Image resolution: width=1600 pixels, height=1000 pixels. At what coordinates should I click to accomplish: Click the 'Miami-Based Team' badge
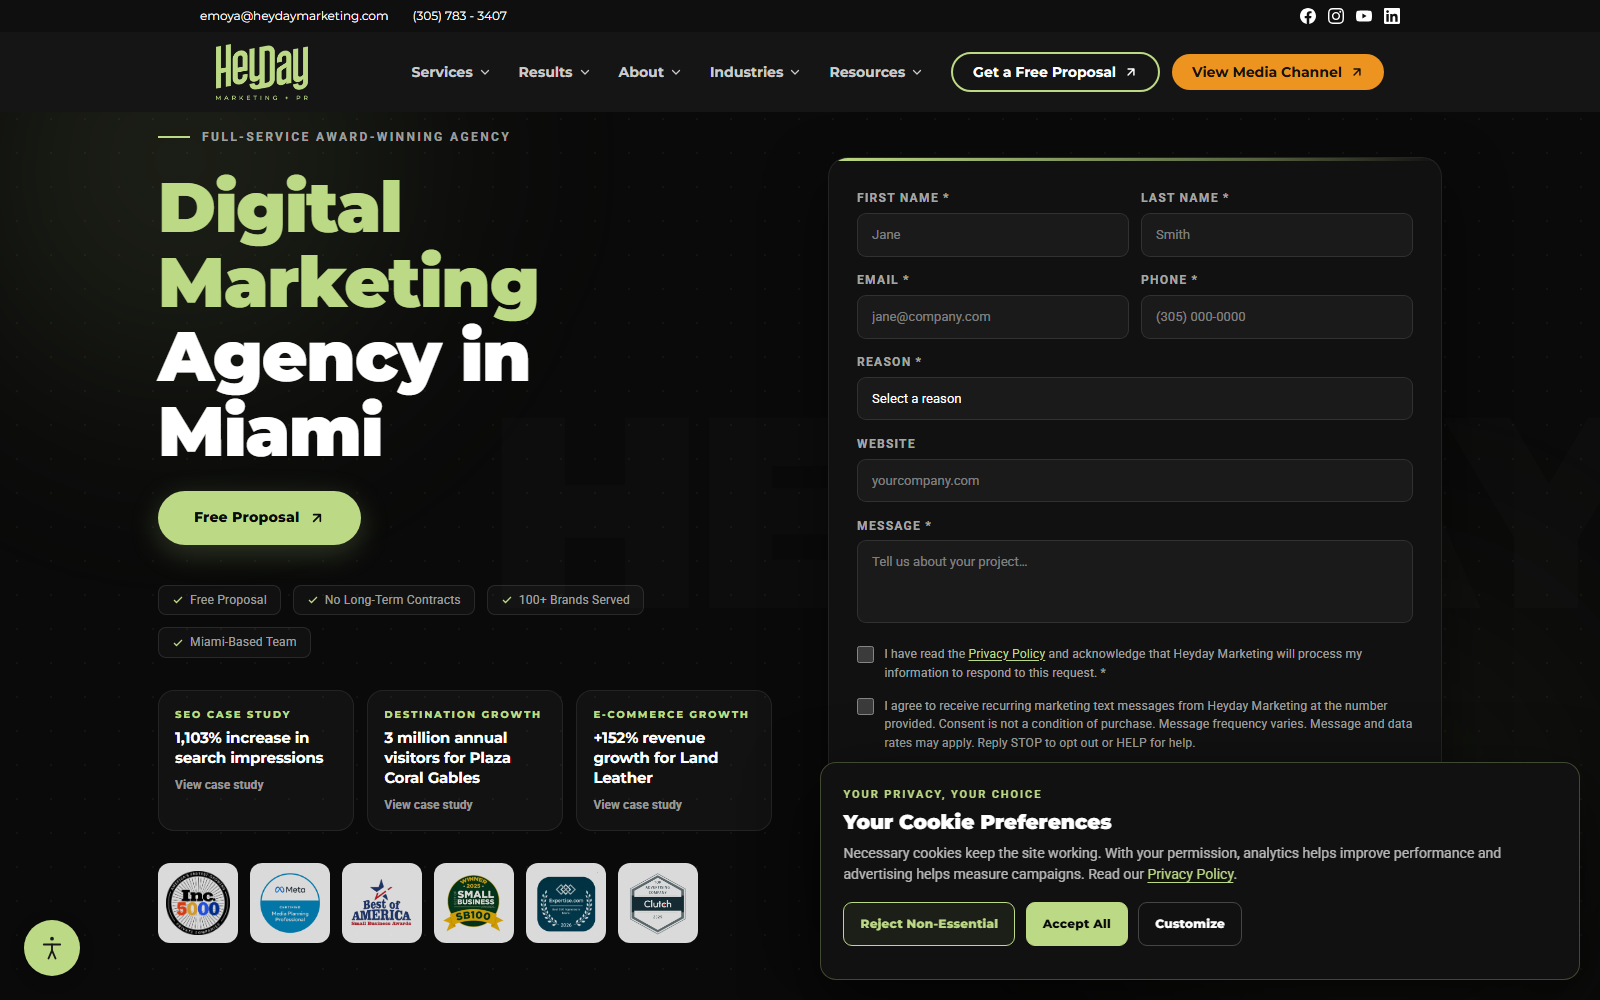tap(234, 642)
